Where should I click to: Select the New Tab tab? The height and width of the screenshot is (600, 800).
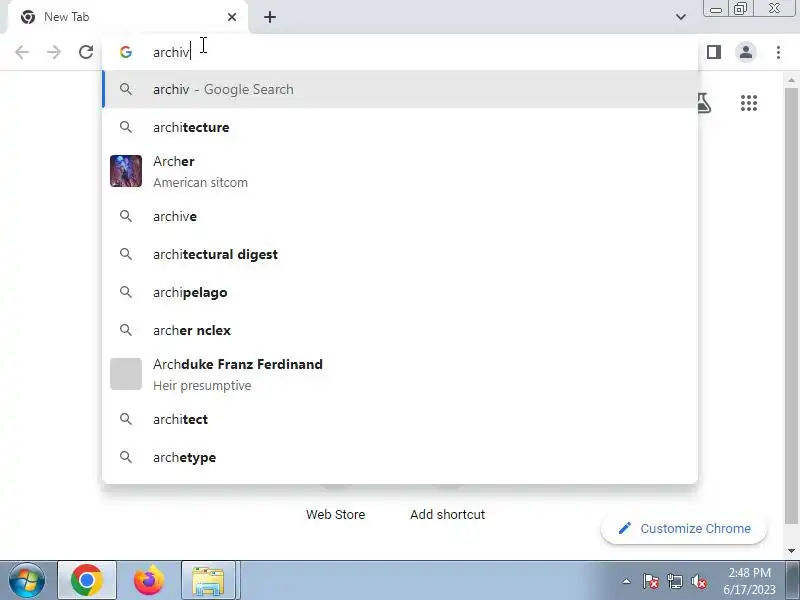128,17
